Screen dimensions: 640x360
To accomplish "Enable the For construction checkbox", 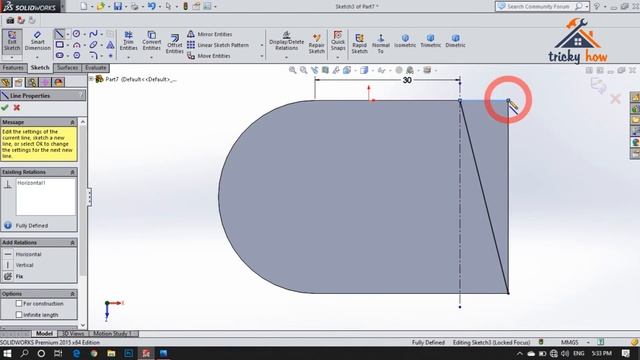I will pos(19,304).
